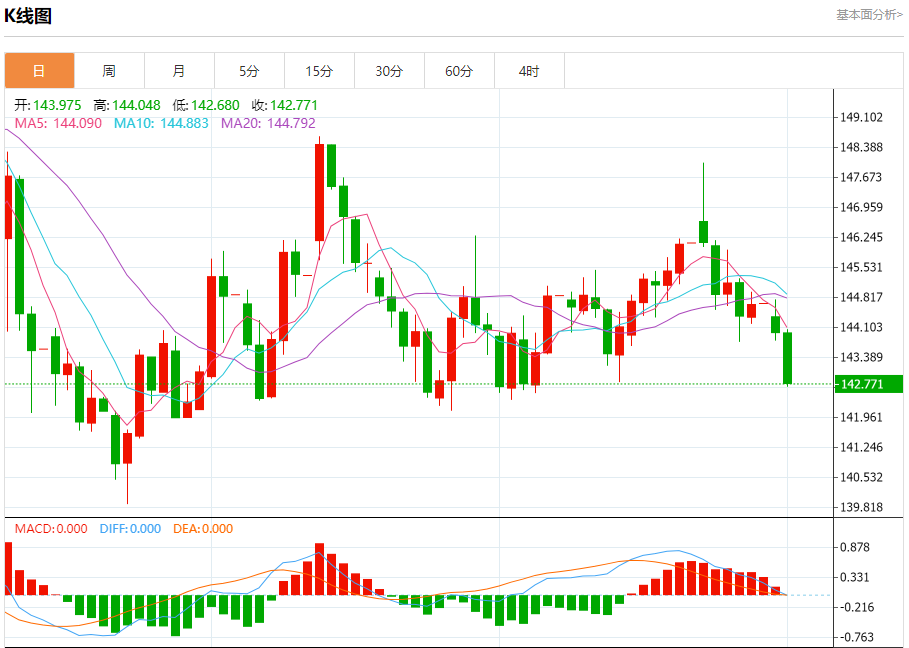The image size is (909, 648).
Task: Click the 143.389 price axis label
Action: [x=861, y=357]
